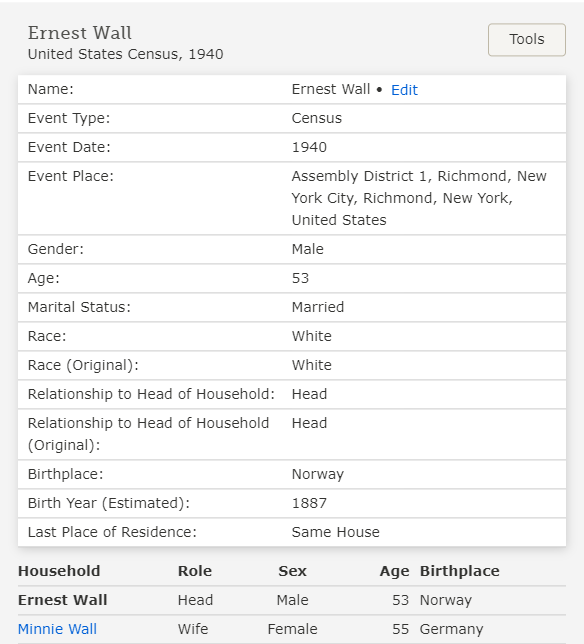Viewport: 584px width, 644px height.
Task: Click the Role column header
Action: (x=195, y=571)
